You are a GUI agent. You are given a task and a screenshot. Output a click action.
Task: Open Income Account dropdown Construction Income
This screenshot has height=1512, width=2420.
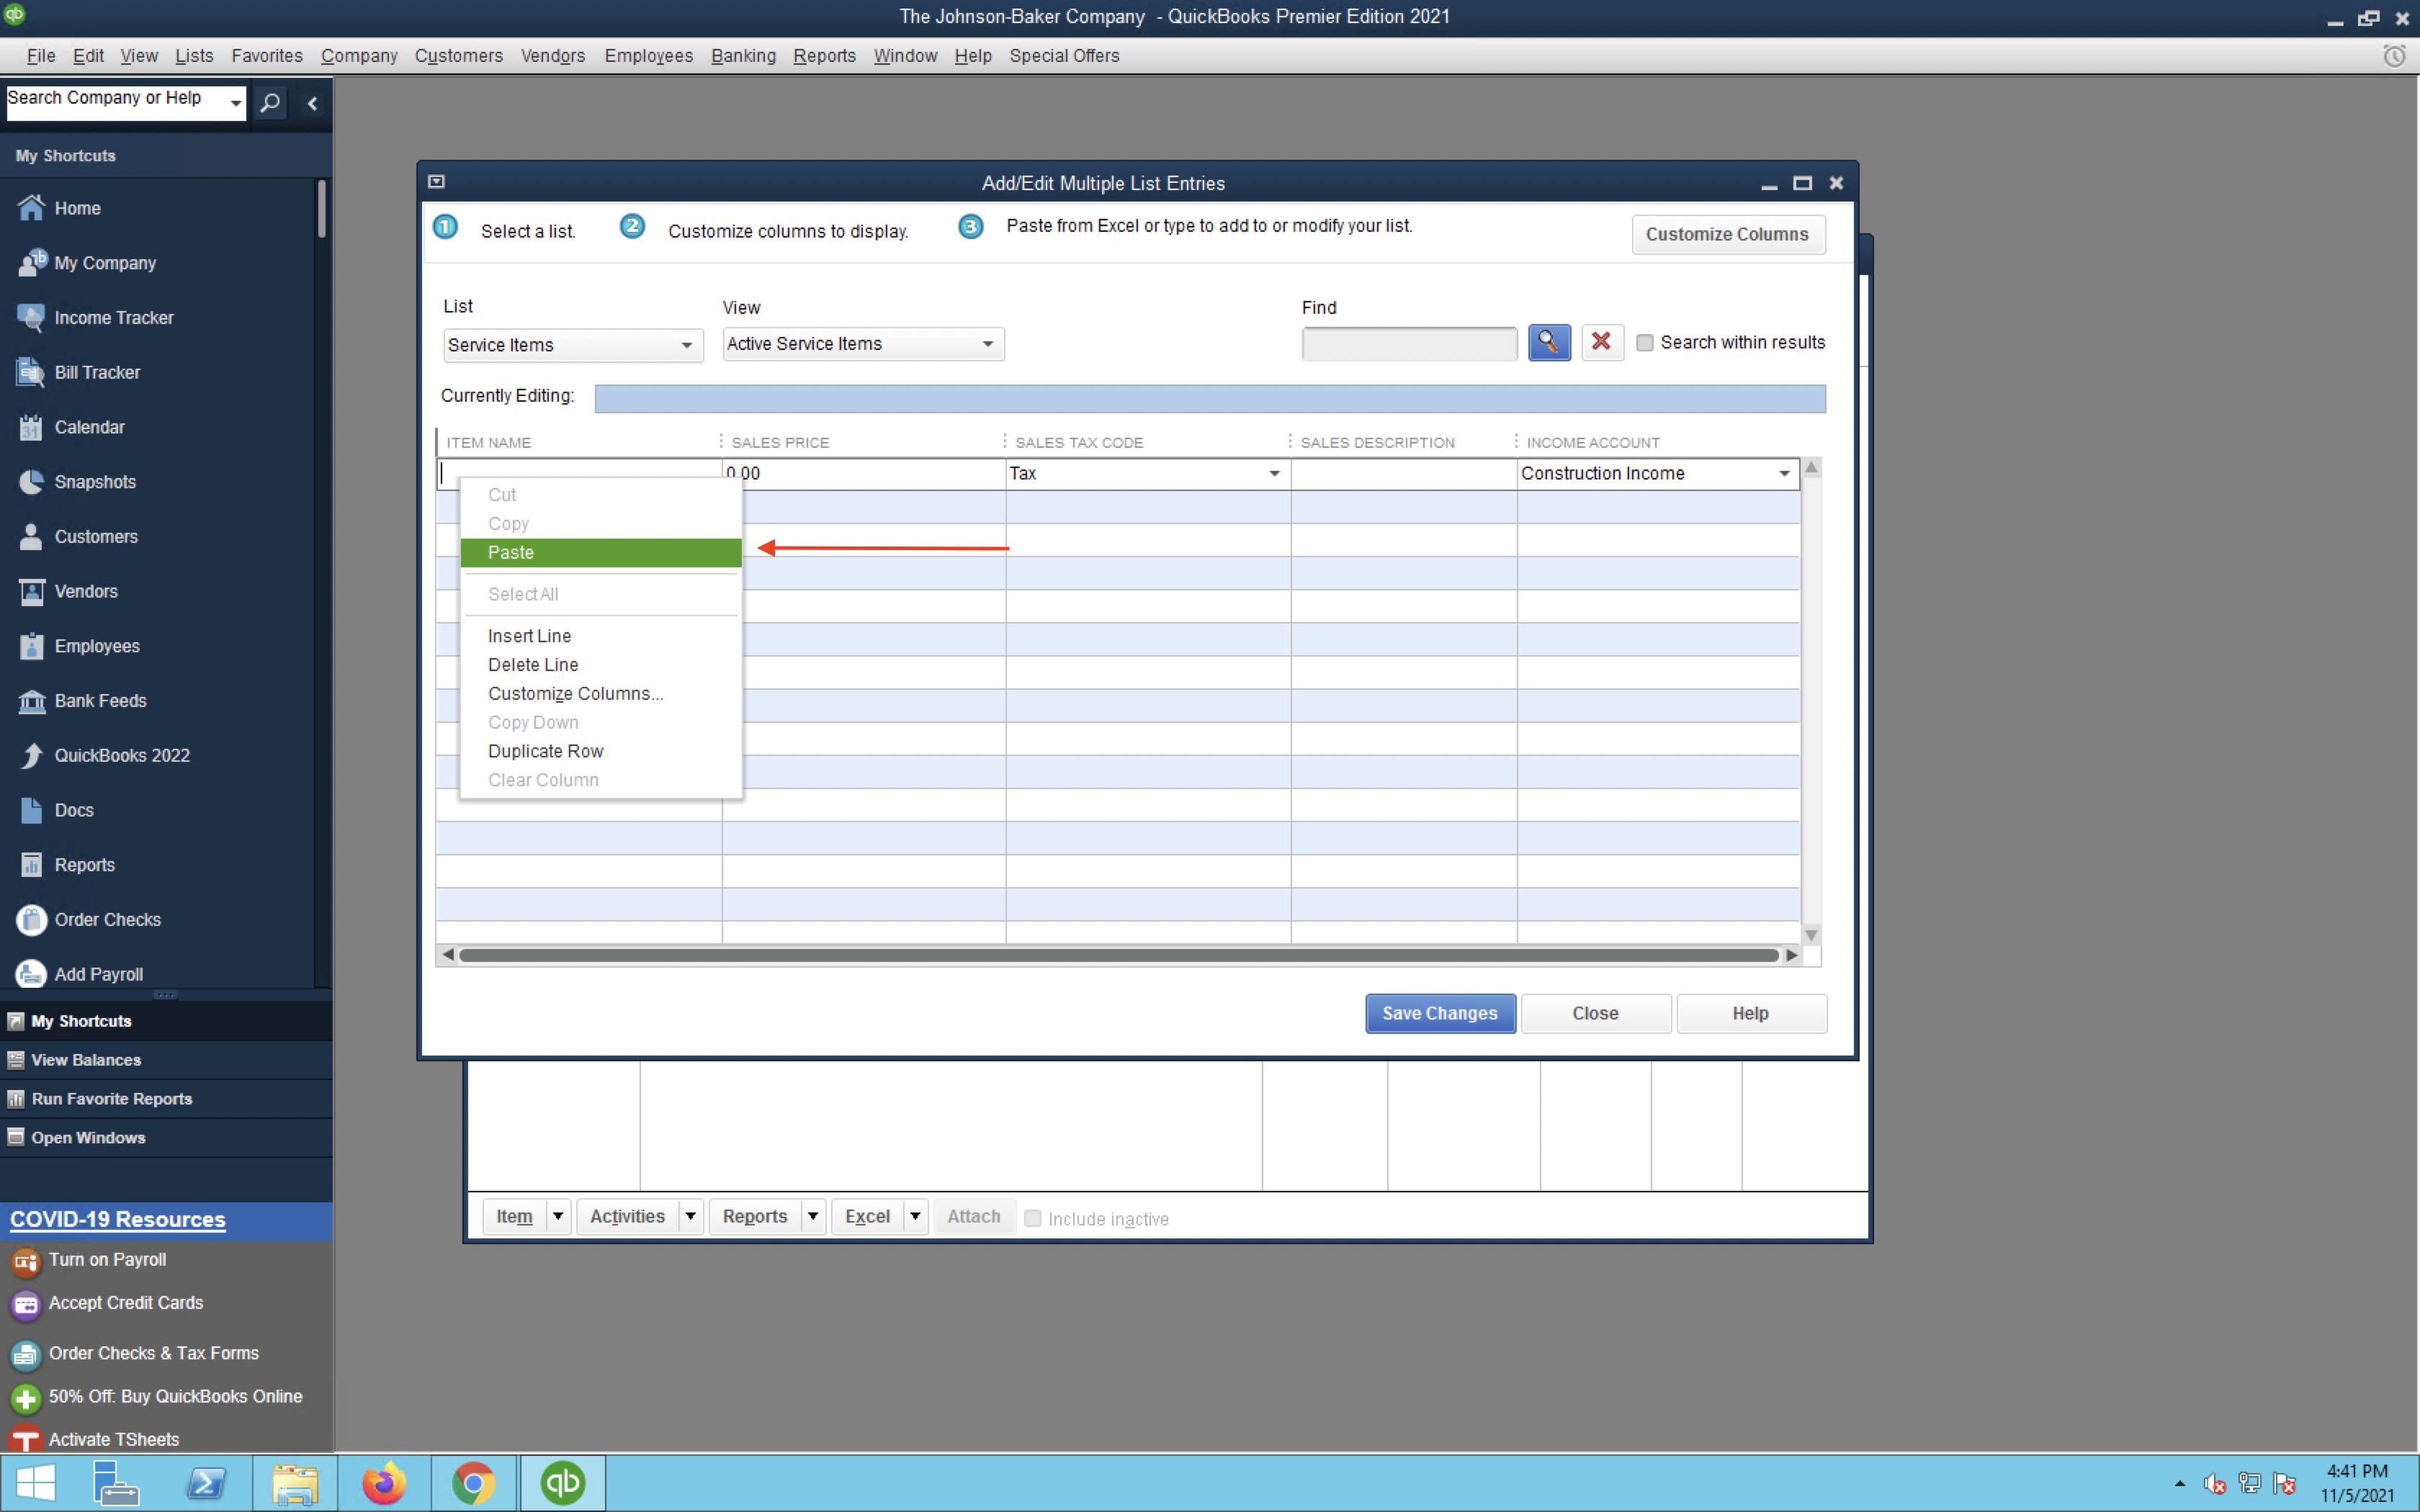pos(1784,473)
